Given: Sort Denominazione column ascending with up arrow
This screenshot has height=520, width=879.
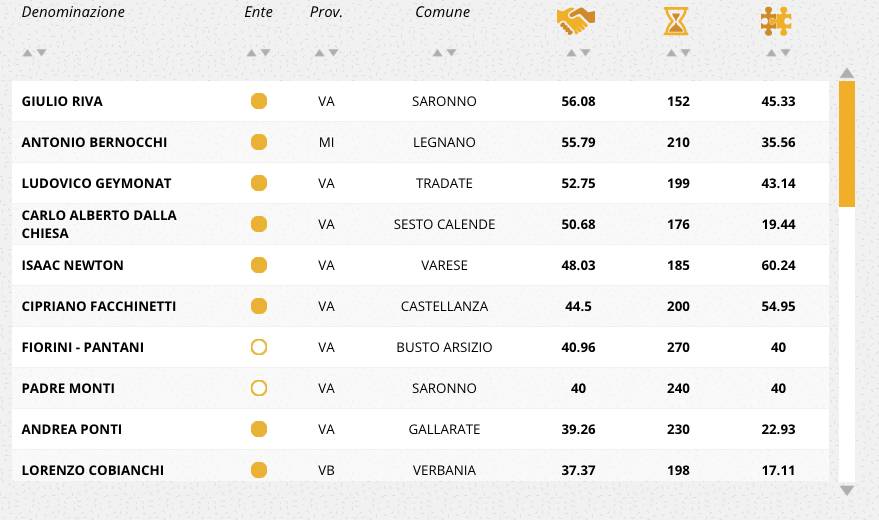Looking at the screenshot, I should pos(27,53).
